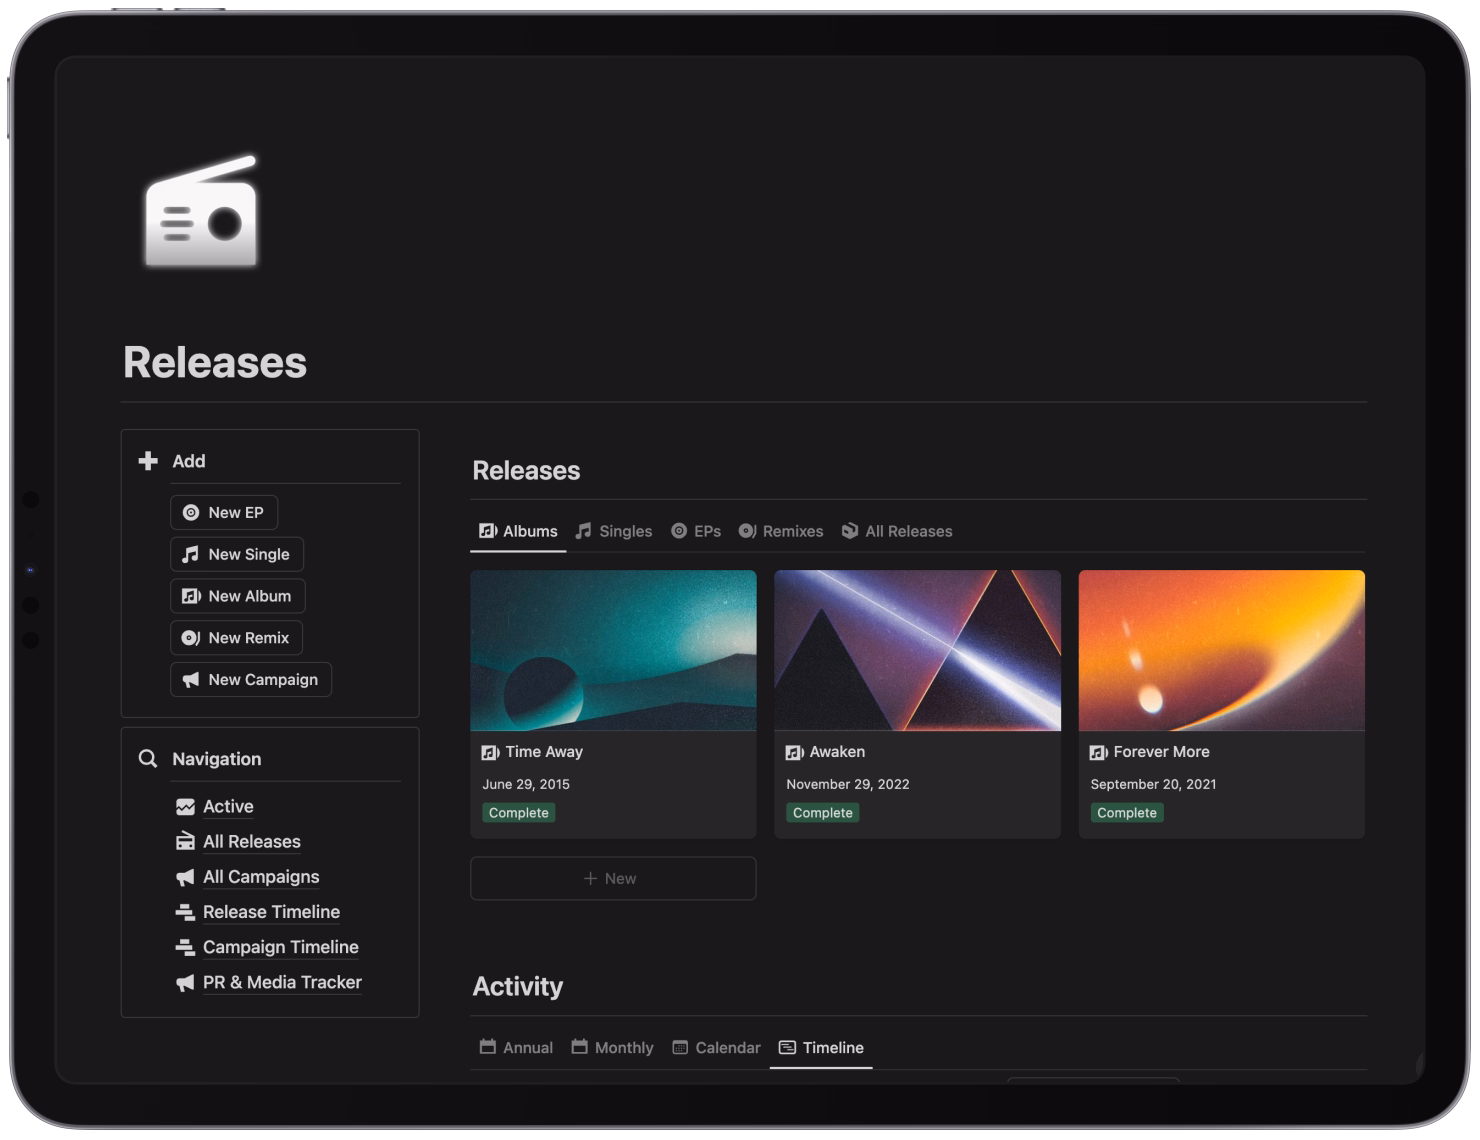Click the date September 20, 2021

[x=1153, y=784]
